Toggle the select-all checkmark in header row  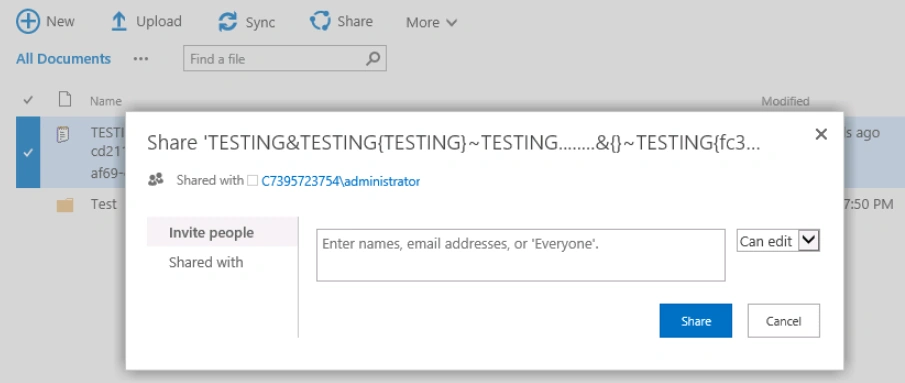(28, 100)
